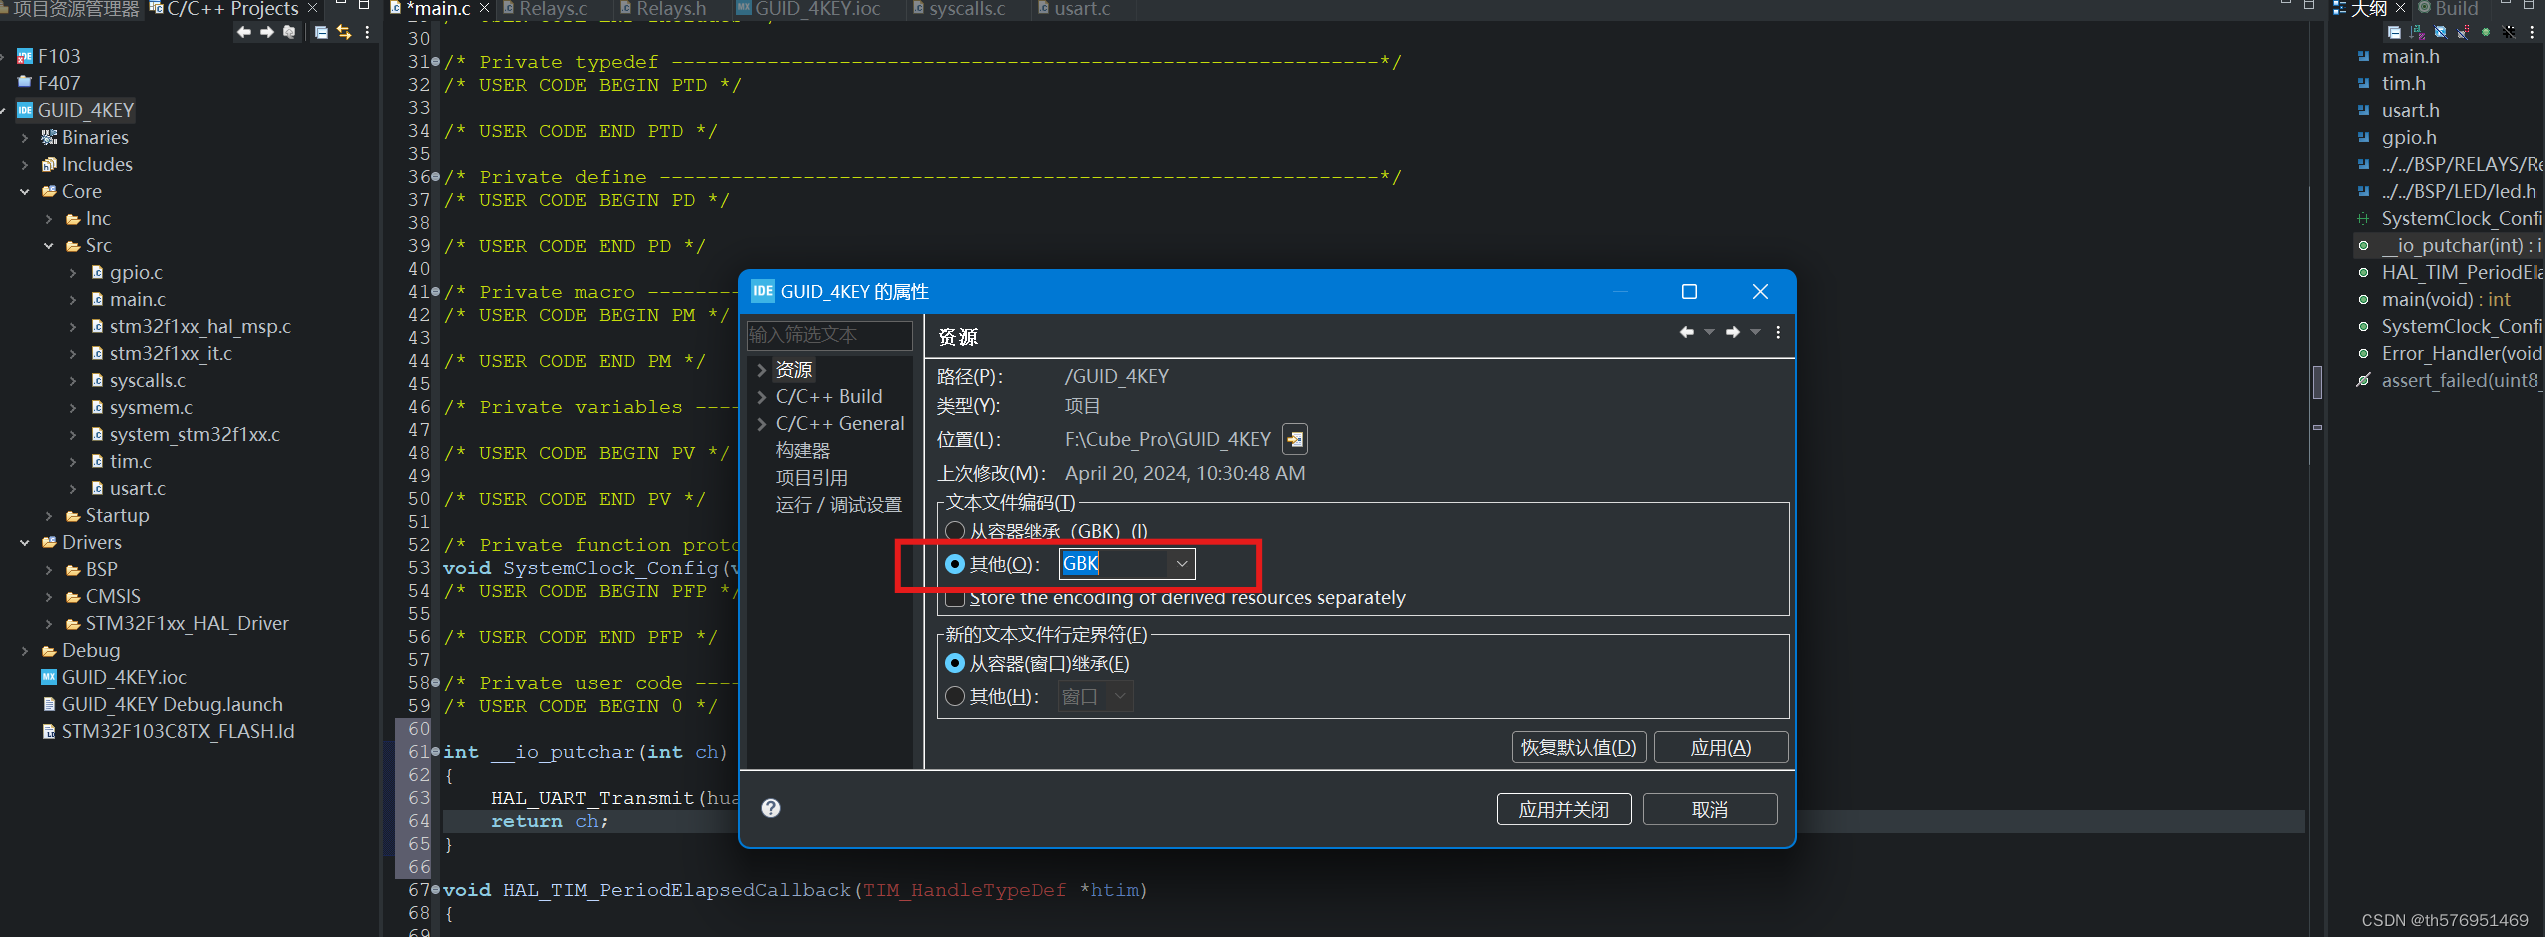Switch to the Relays.c editor tab

click(x=551, y=9)
